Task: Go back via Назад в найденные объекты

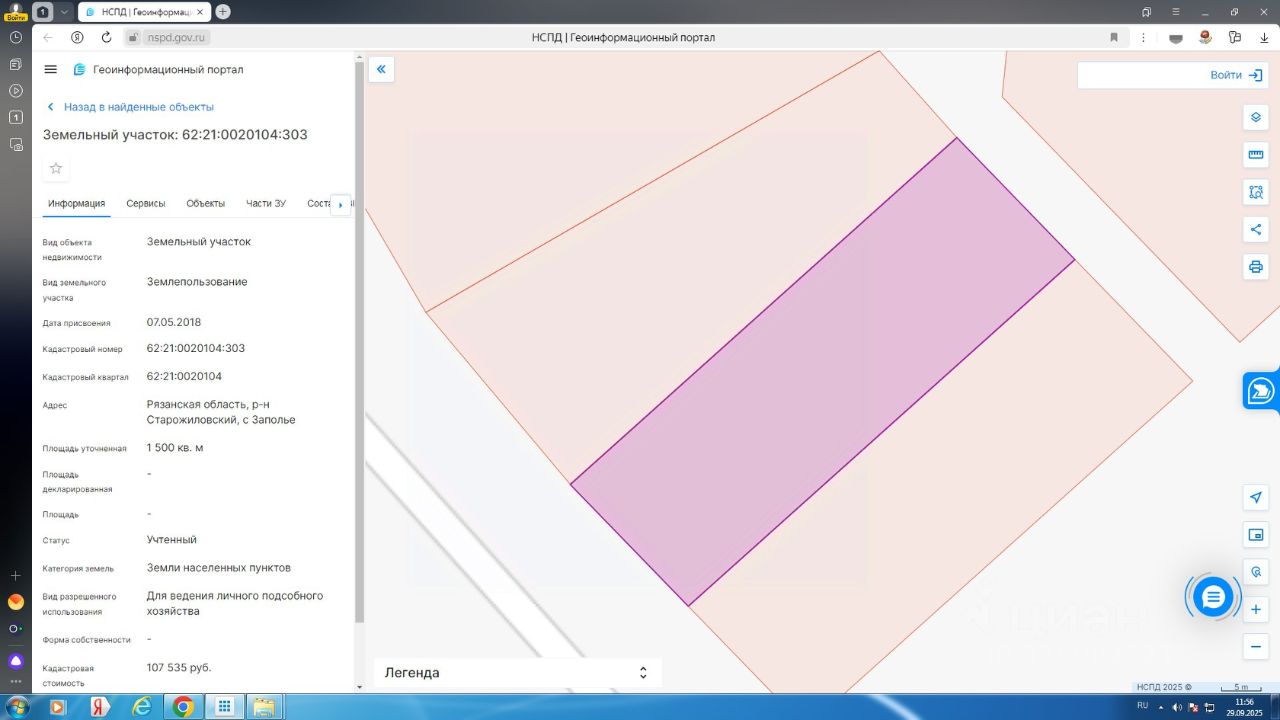Action: [x=130, y=107]
